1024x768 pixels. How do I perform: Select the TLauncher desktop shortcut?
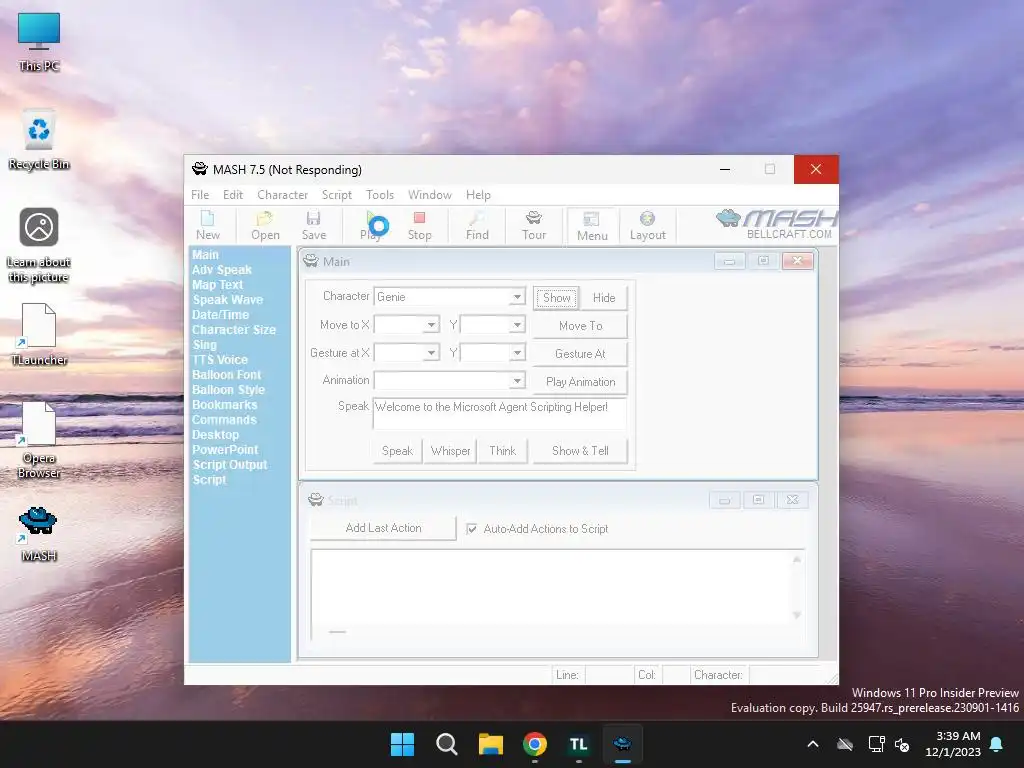coord(39,334)
